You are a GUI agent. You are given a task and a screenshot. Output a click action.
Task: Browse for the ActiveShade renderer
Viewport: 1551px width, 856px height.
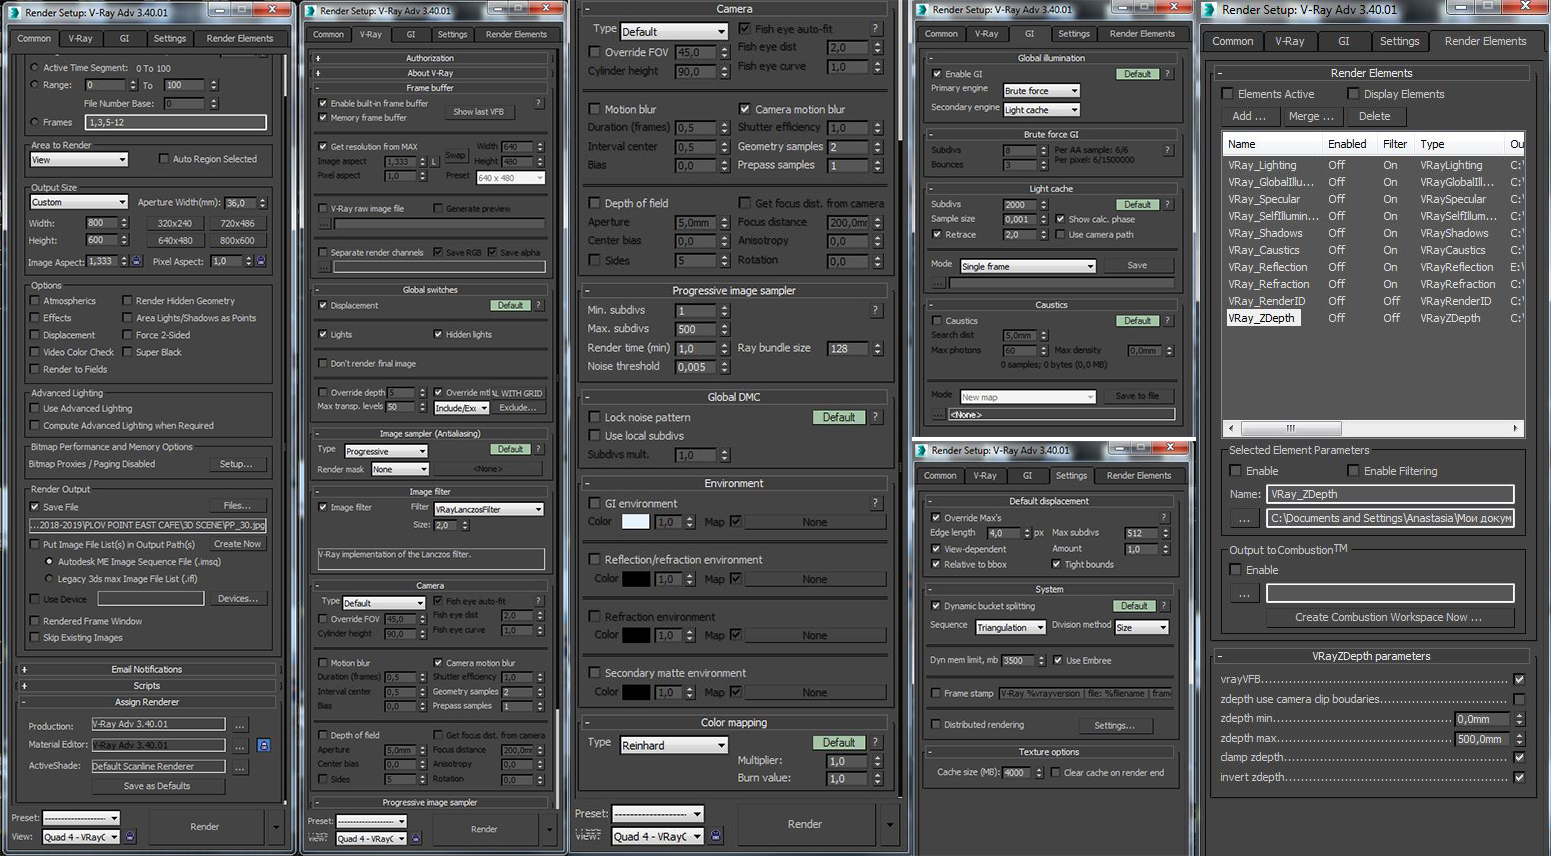[x=240, y=767]
